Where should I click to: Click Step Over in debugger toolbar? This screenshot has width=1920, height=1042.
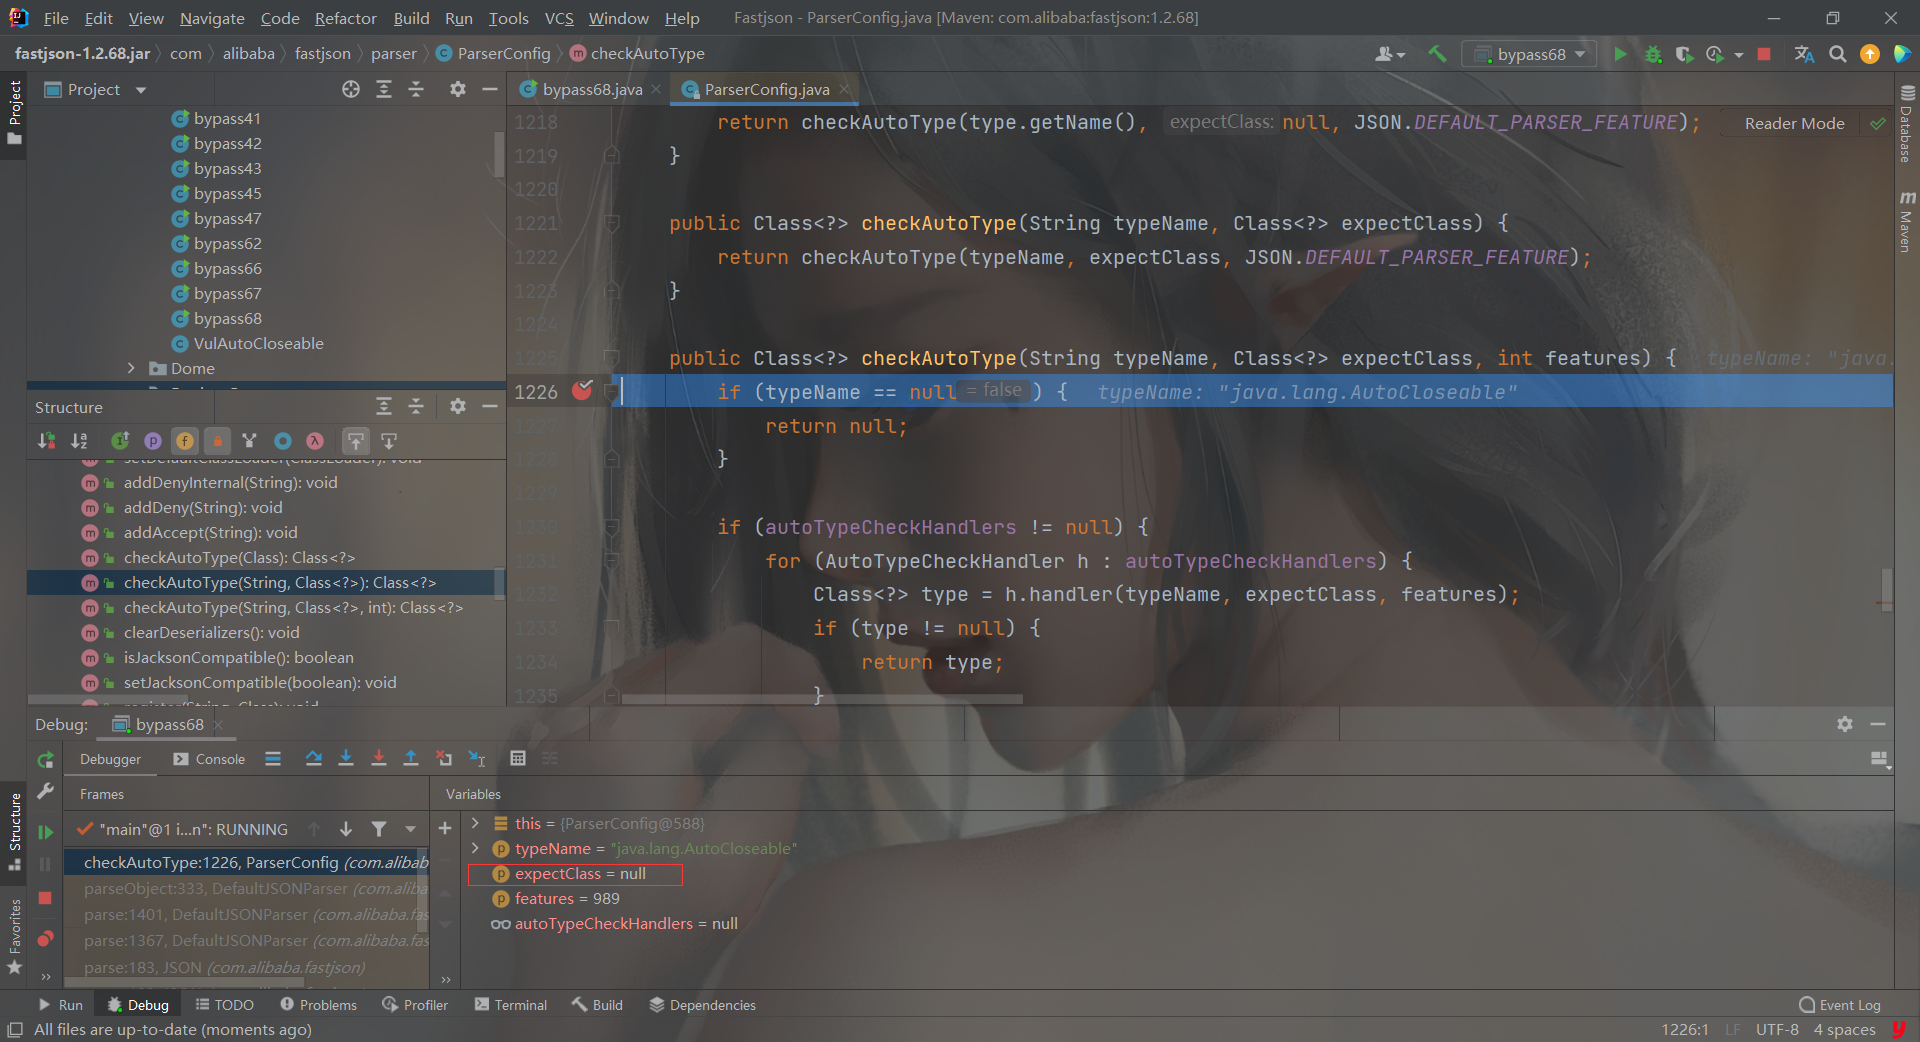click(313, 759)
